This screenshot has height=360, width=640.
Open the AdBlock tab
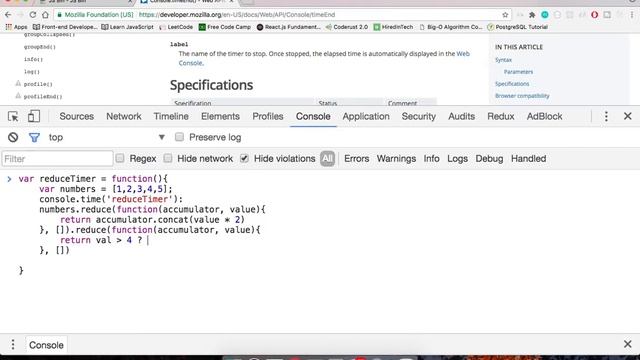544,116
